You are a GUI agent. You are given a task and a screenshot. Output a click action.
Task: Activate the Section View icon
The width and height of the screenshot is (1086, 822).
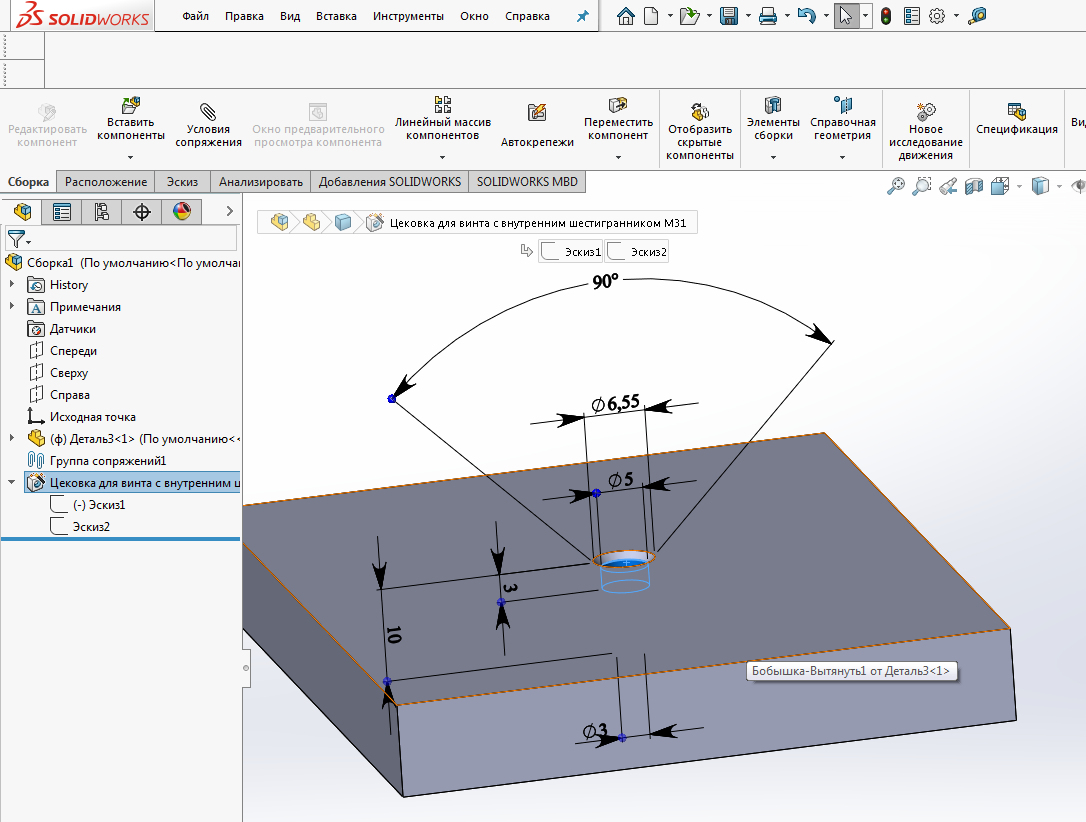(x=973, y=186)
